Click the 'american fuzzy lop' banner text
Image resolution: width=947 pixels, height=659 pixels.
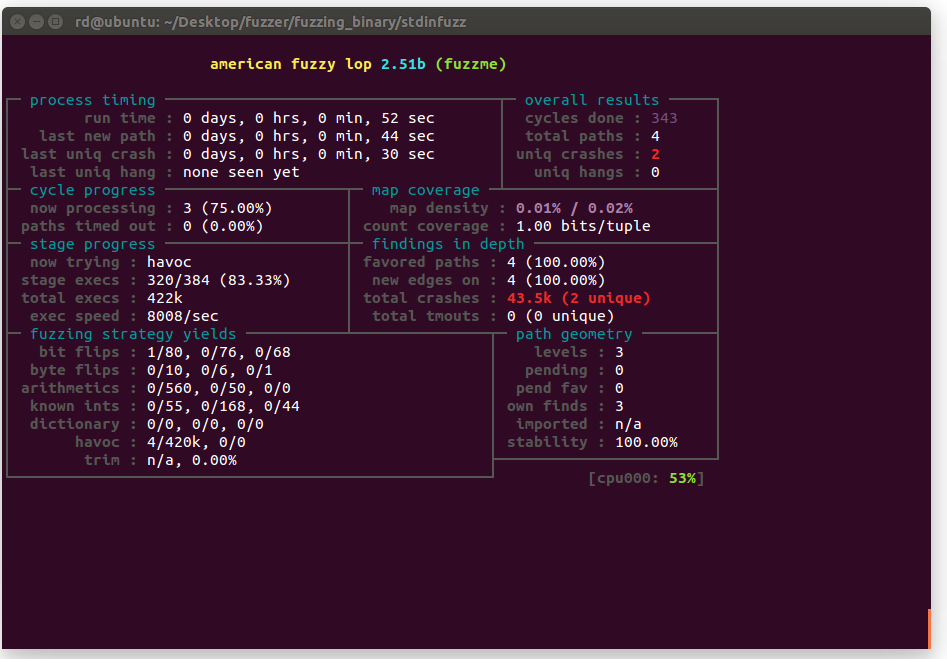[291, 64]
